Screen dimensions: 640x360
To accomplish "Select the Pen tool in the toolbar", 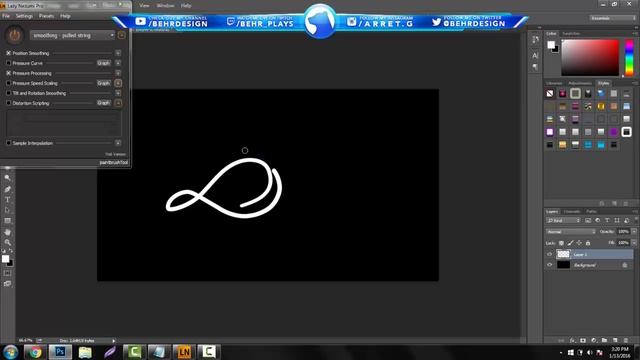I will point(7,189).
